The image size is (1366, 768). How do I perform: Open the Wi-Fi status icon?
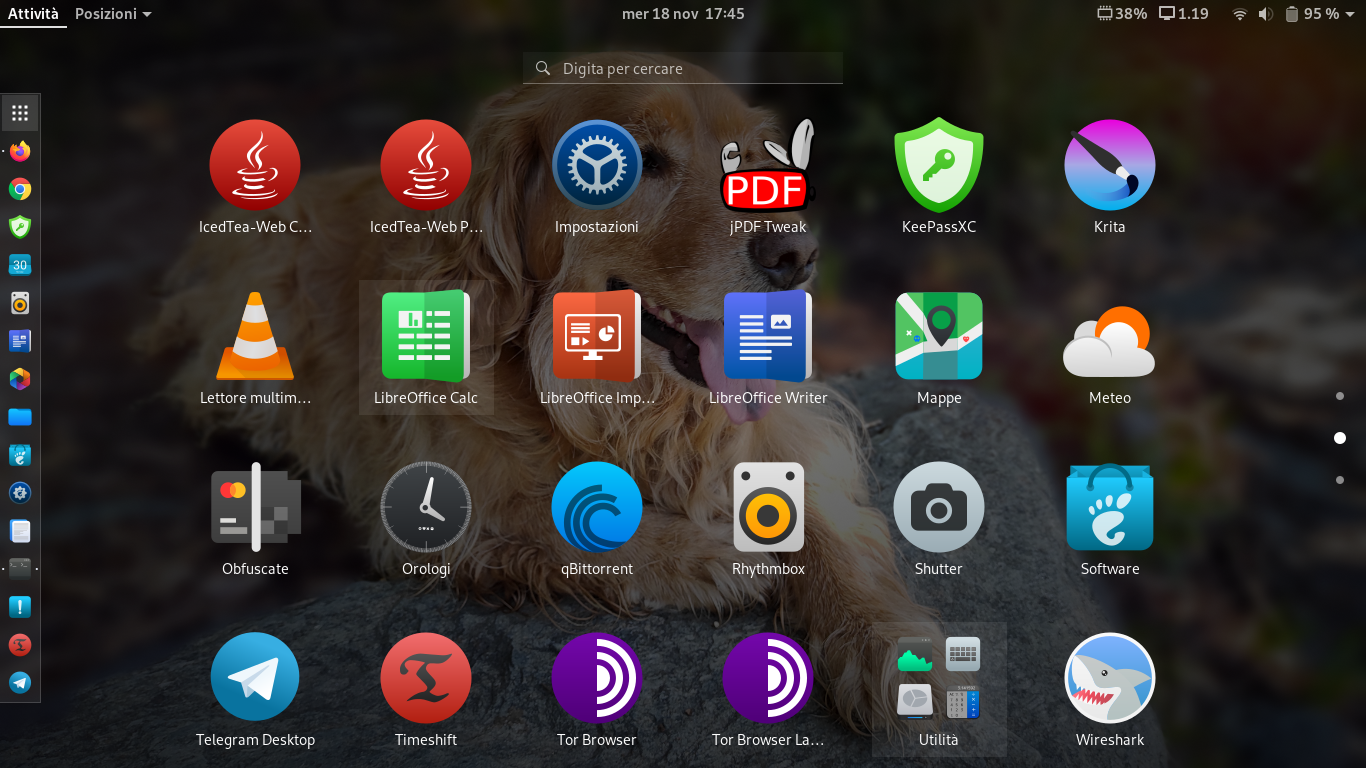point(1240,14)
